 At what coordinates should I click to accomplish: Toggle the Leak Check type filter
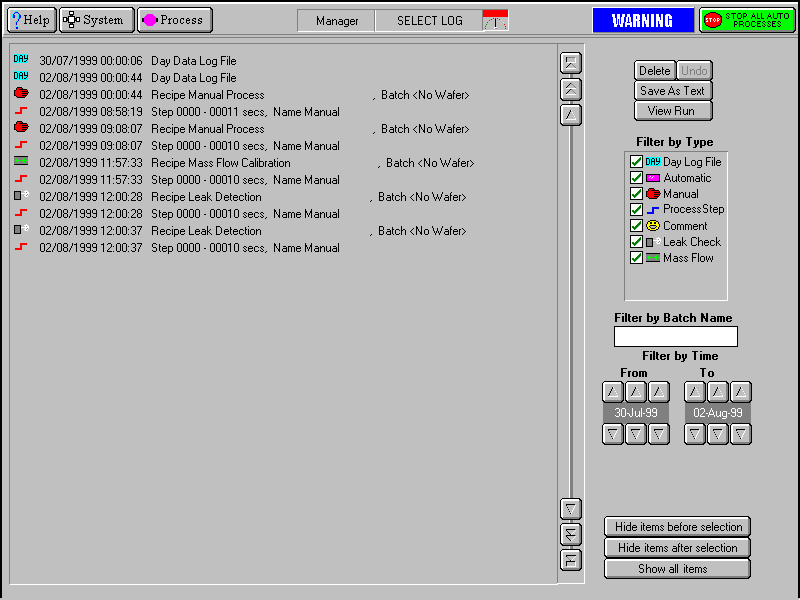tap(636, 242)
